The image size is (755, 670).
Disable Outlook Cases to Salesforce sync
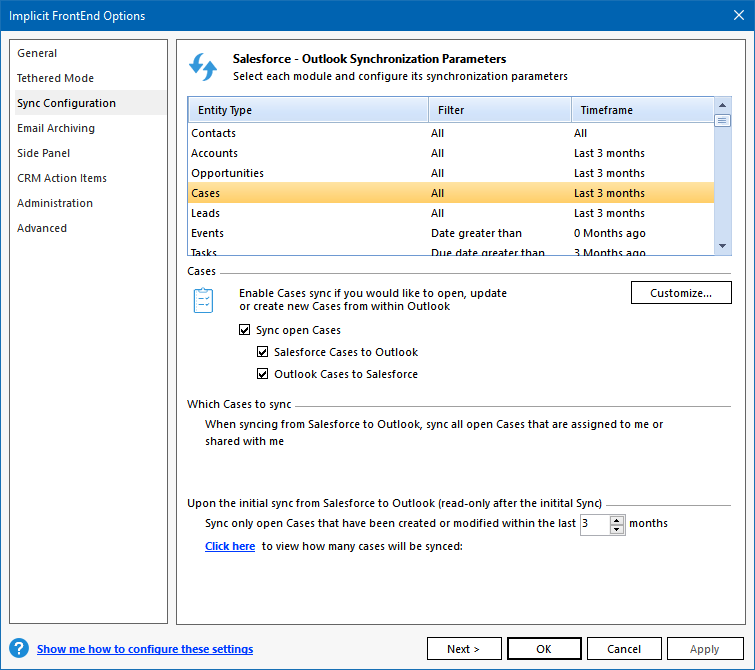(x=263, y=374)
